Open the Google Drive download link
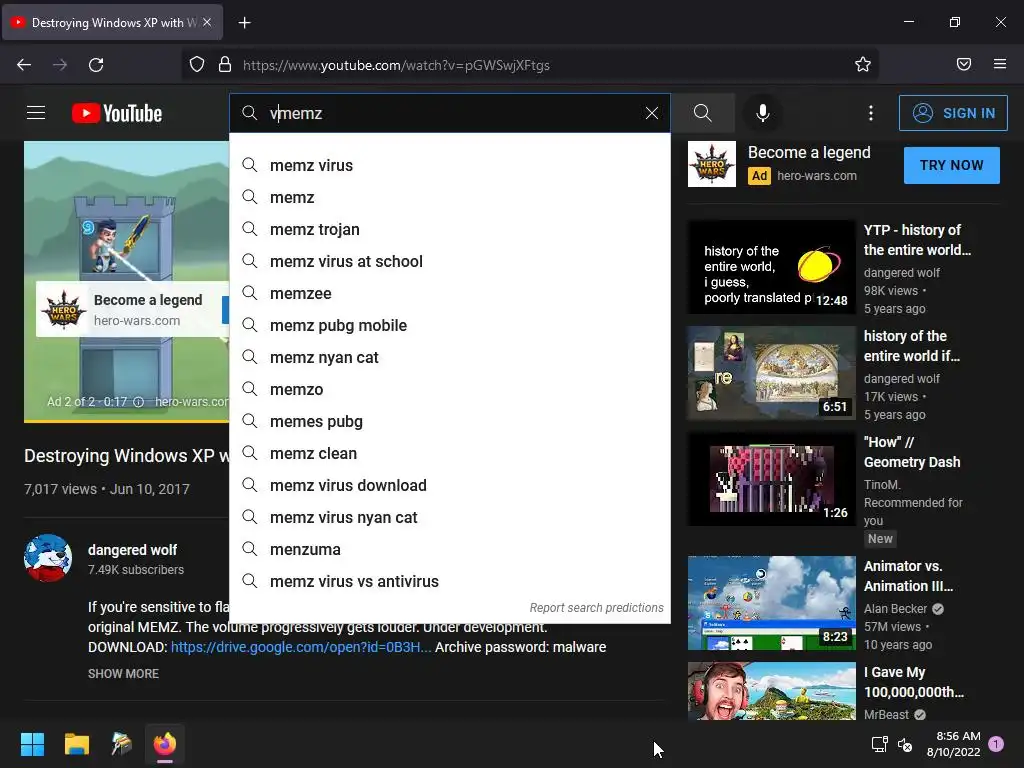Image resolution: width=1024 pixels, height=768 pixels. tap(300, 647)
